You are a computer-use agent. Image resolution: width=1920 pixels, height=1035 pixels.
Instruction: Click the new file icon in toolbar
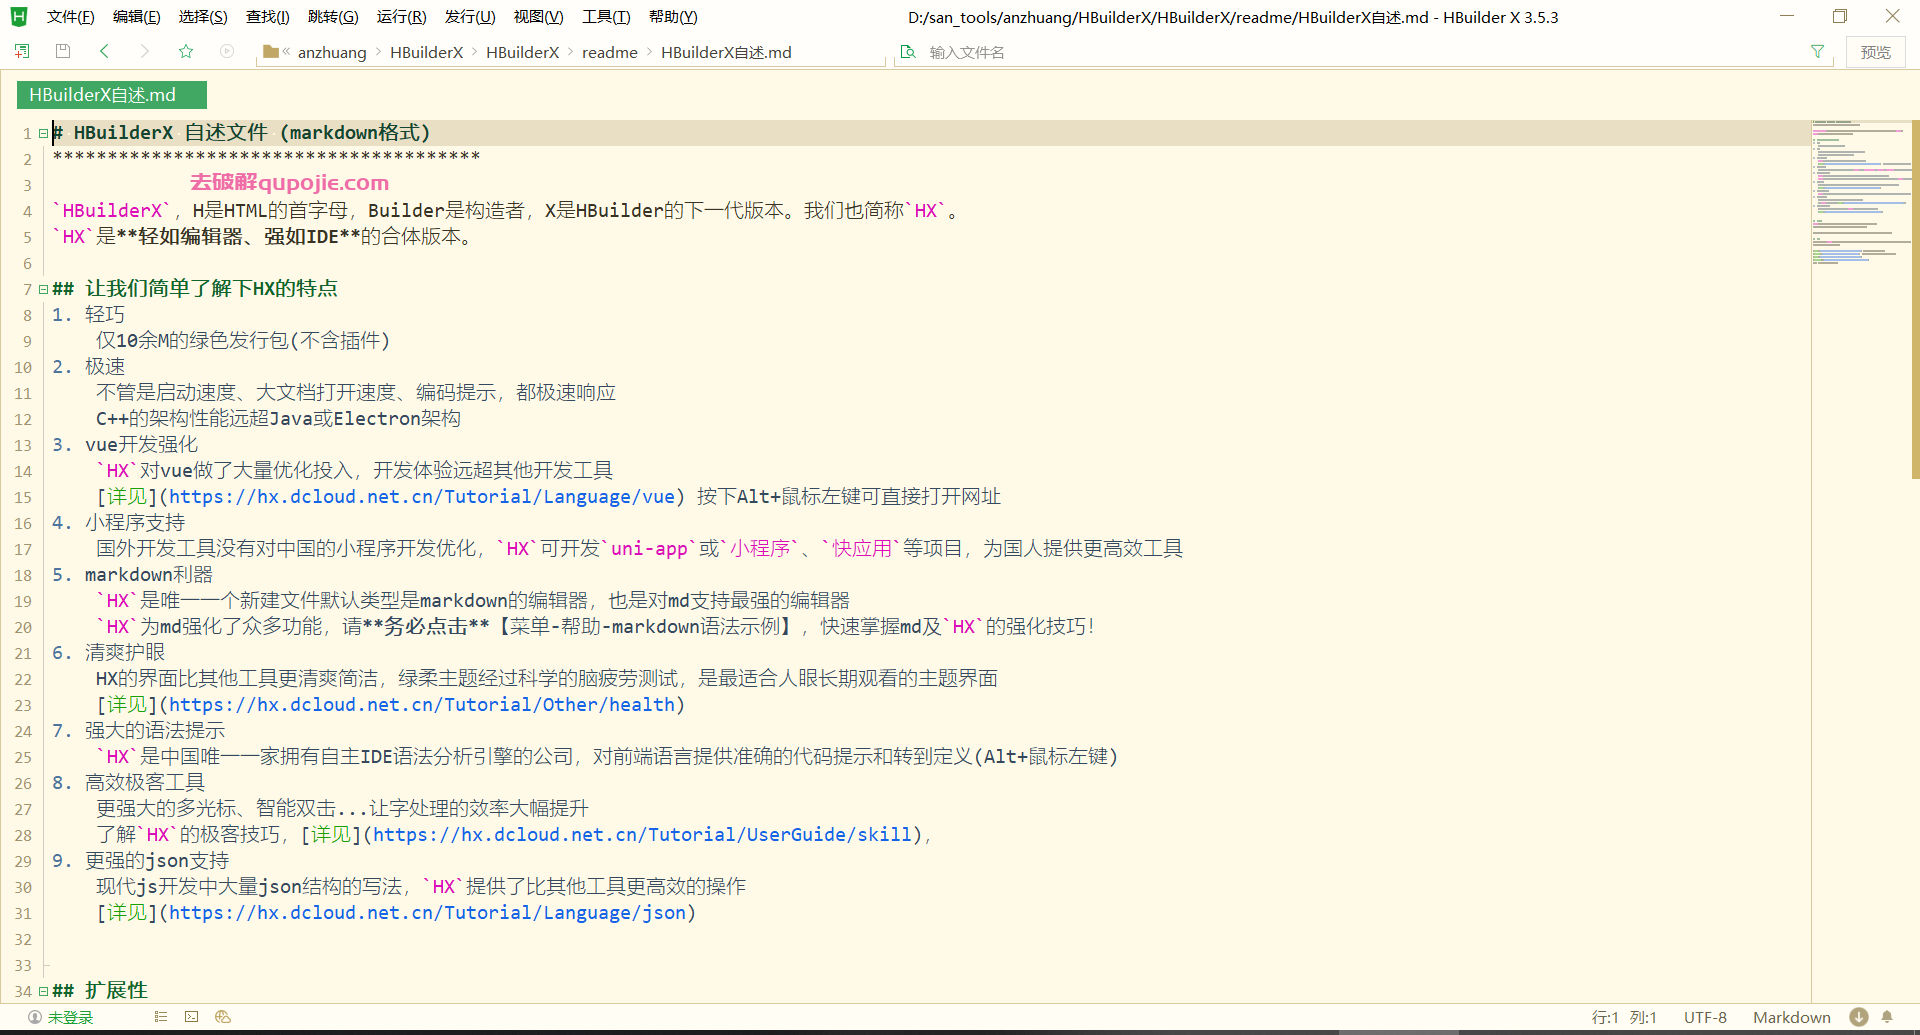[22, 51]
